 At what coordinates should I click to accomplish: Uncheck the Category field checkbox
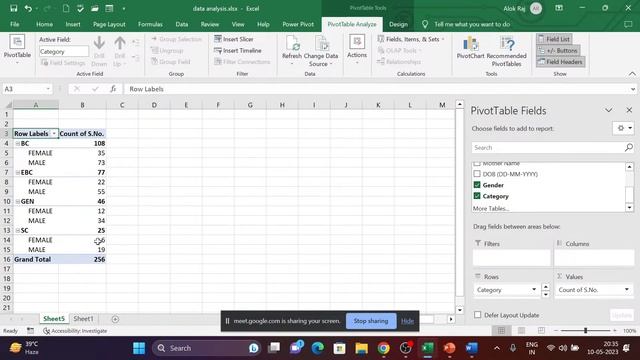[477, 196]
